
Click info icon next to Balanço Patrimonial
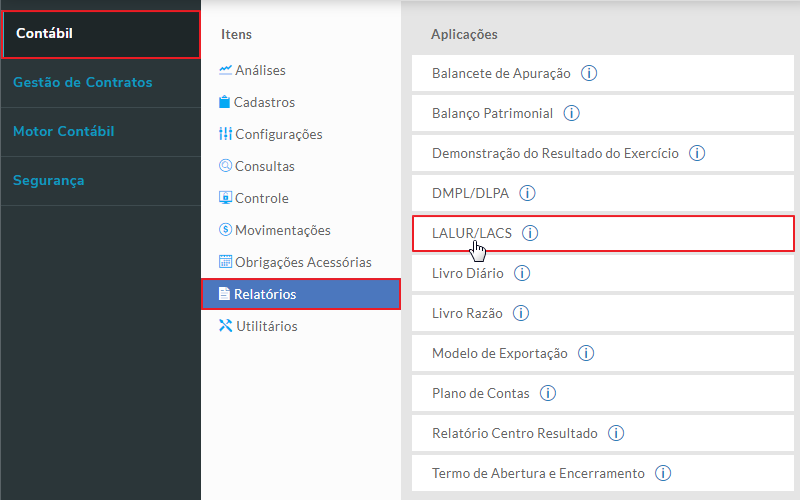click(572, 113)
